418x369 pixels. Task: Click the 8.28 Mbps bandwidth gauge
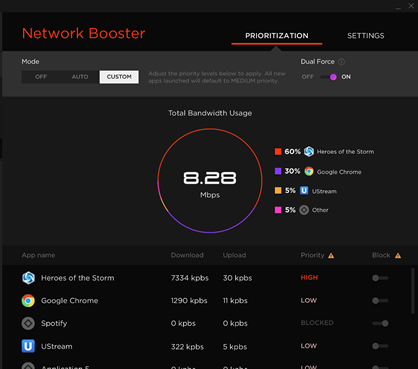pyautogui.click(x=210, y=181)
